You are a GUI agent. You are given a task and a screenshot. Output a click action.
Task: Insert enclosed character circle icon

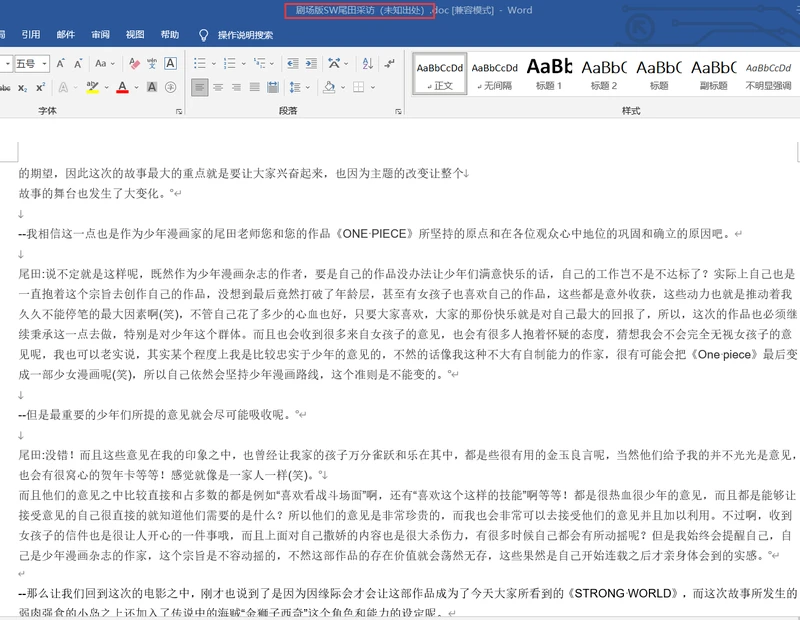pos(170,87)
